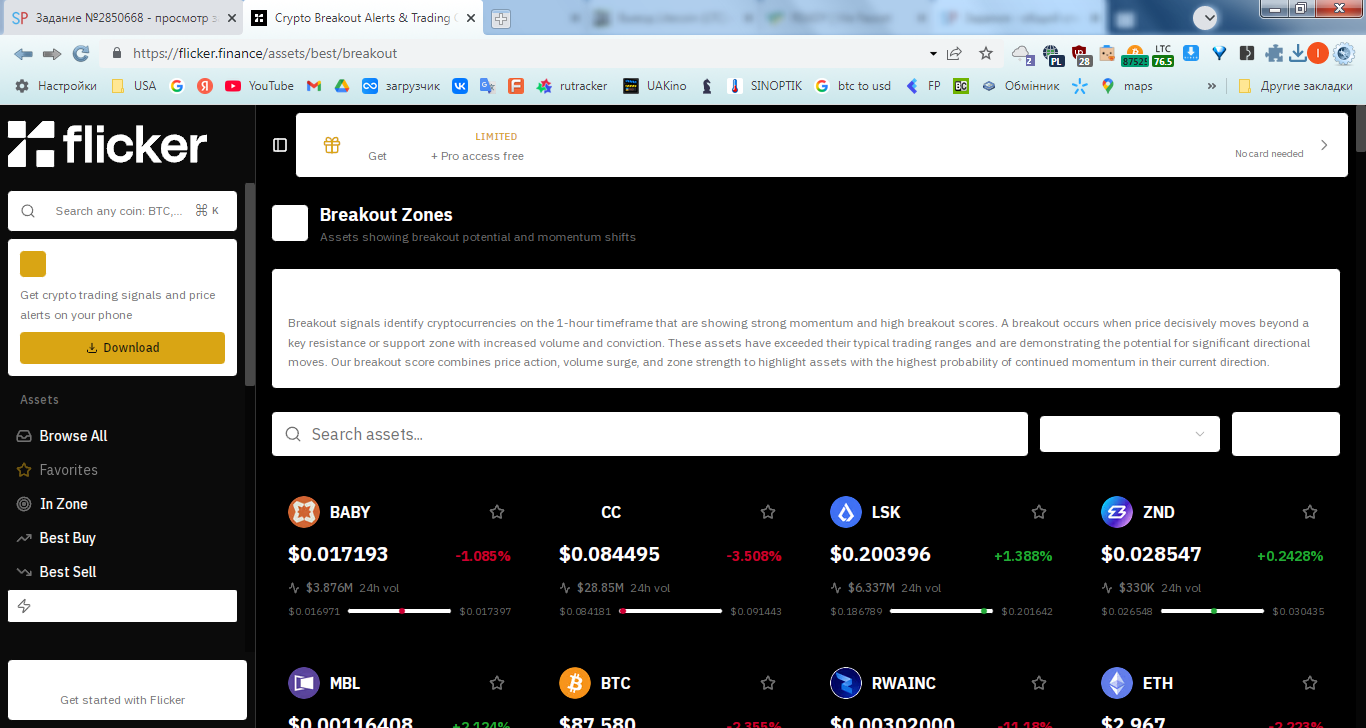Open the SINOPTIK bookmark
The image size is (1366, 728).
coord(765,86)
